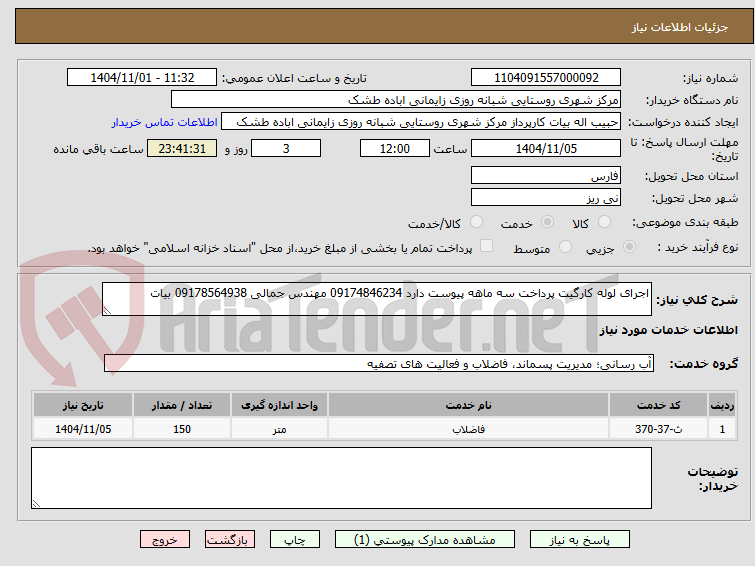This screenshot has height=566, width=755.
Task: Click table date cell 1404/11/05
Action: click(83, 429)
